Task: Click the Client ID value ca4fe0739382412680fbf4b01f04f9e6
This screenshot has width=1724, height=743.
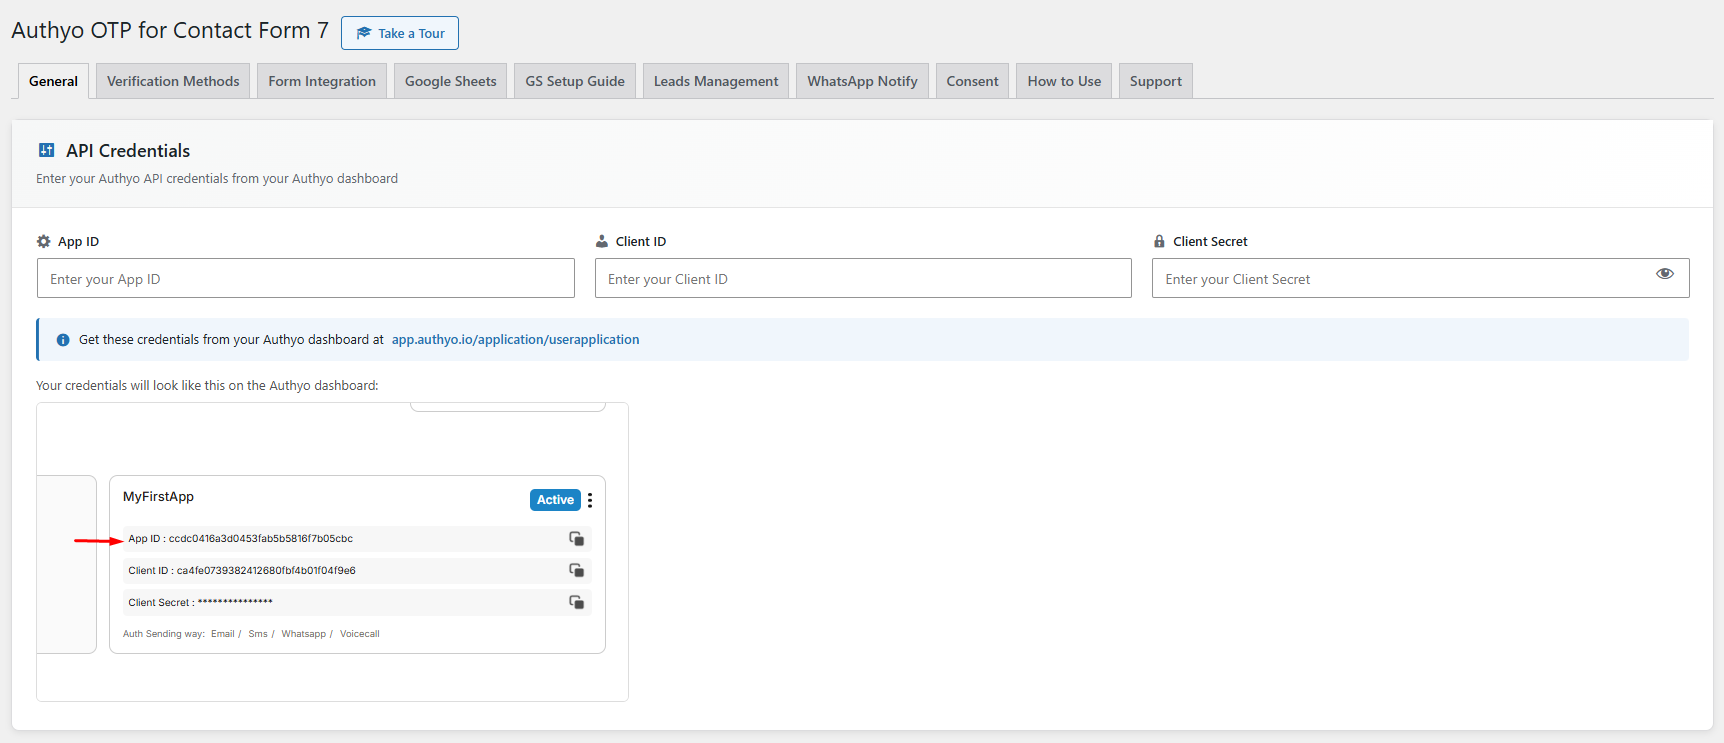Action: point(266,571)
